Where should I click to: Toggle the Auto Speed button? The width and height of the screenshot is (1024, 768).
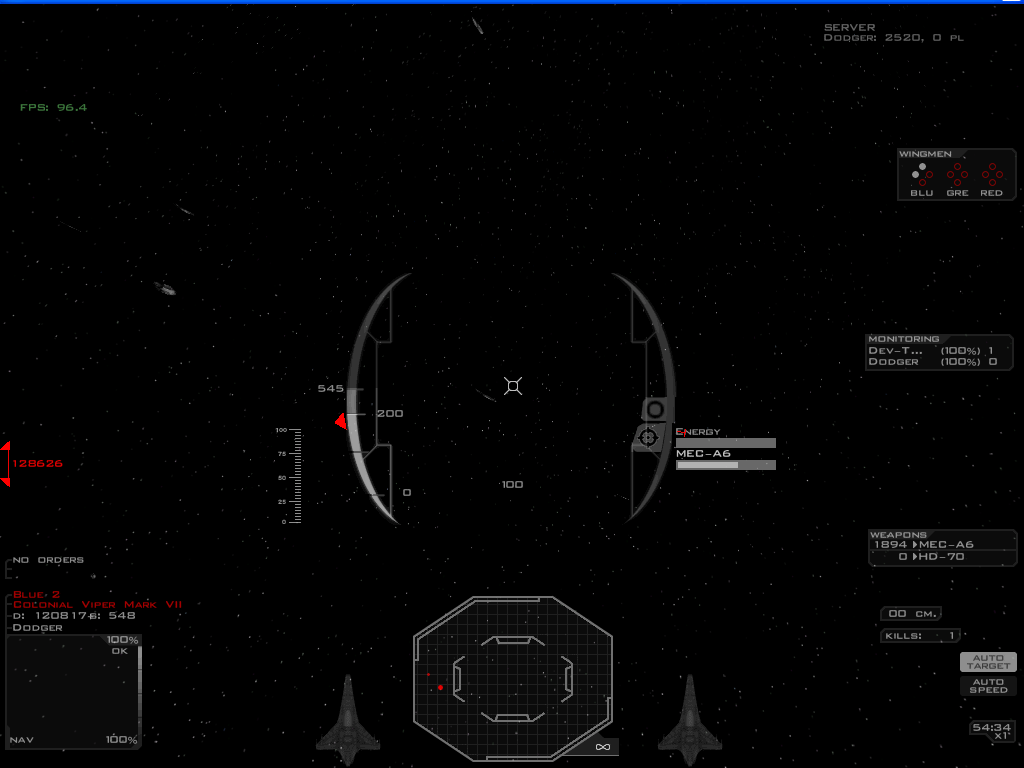click(988, 686)
